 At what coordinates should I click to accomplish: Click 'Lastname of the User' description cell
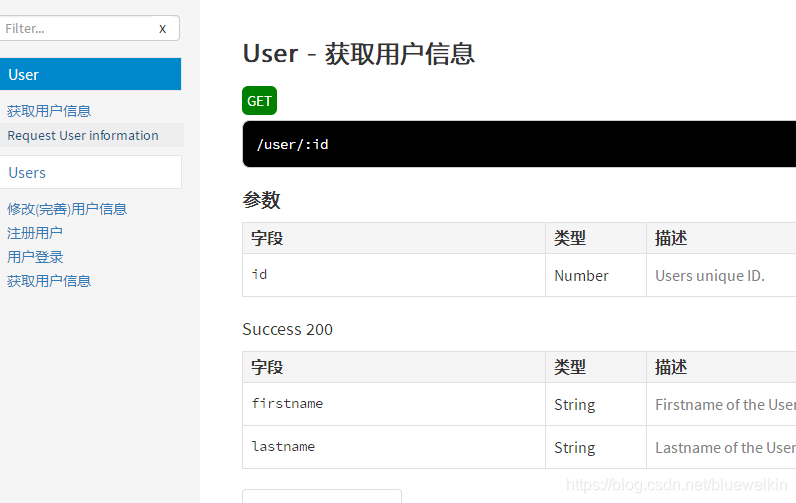(x=721, y=447)
